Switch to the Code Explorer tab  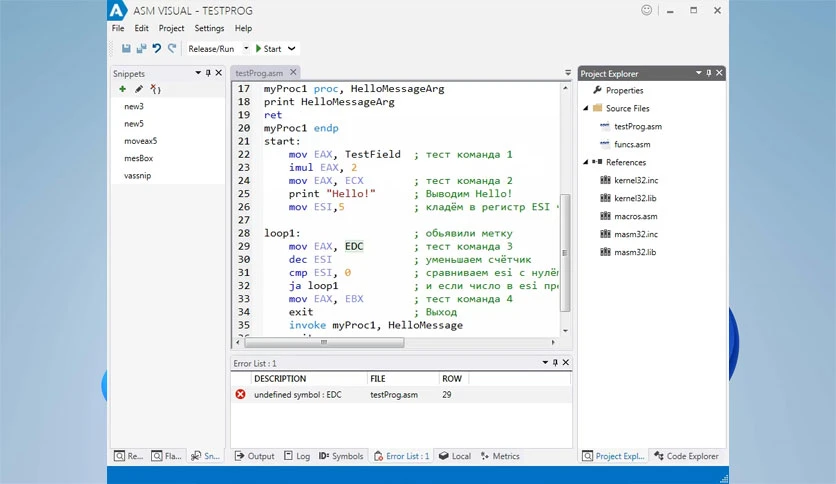click(x=687, y=456)
